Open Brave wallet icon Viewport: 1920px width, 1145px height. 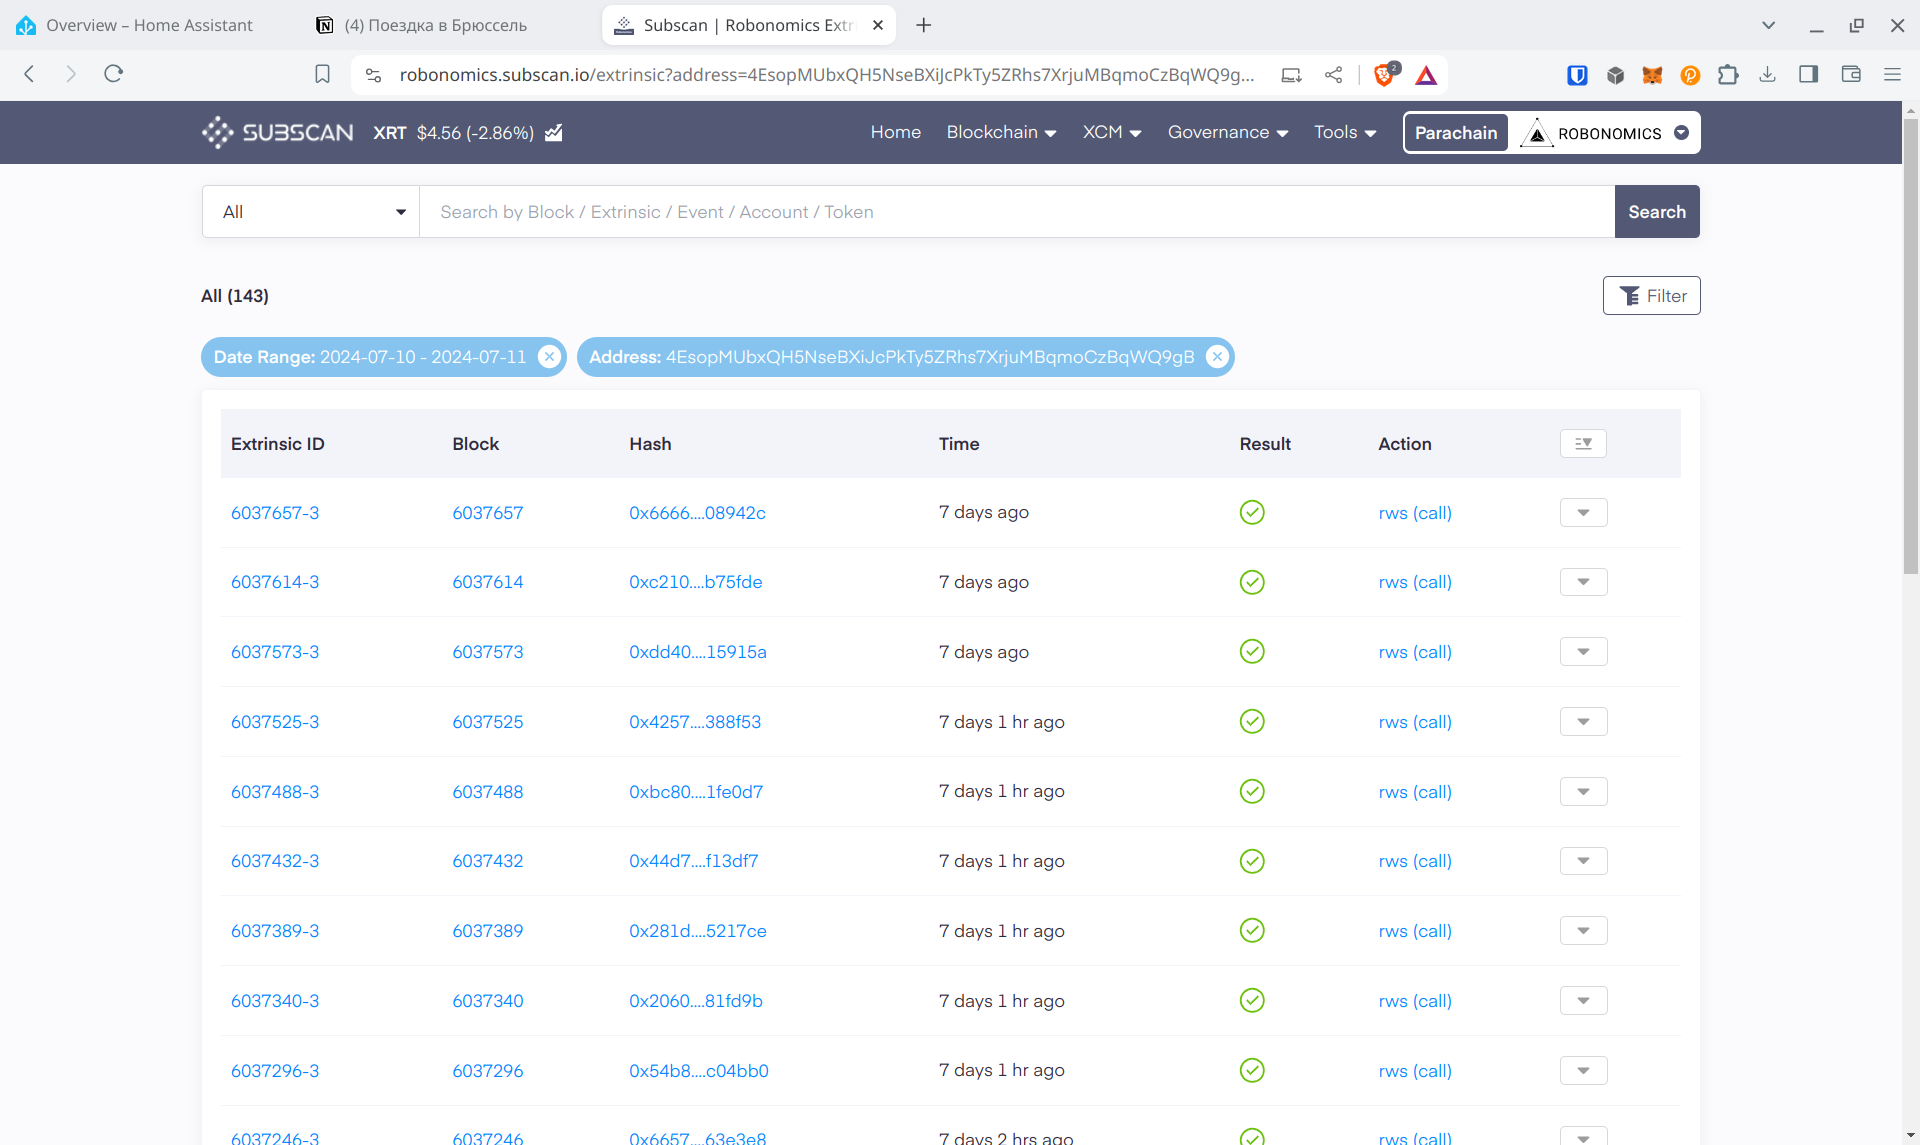click(1850, 75)
